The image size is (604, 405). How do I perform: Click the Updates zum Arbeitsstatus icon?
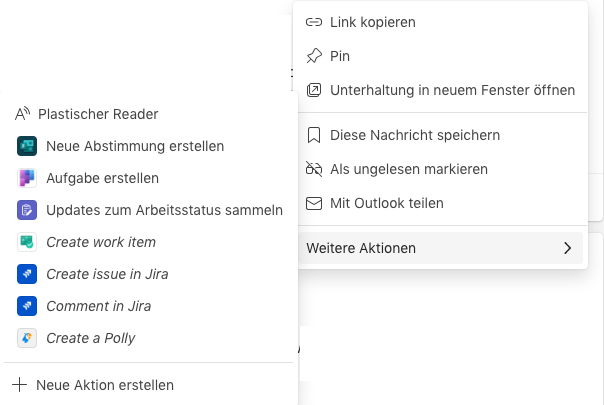pyautogui.click(x=27, y=210)
